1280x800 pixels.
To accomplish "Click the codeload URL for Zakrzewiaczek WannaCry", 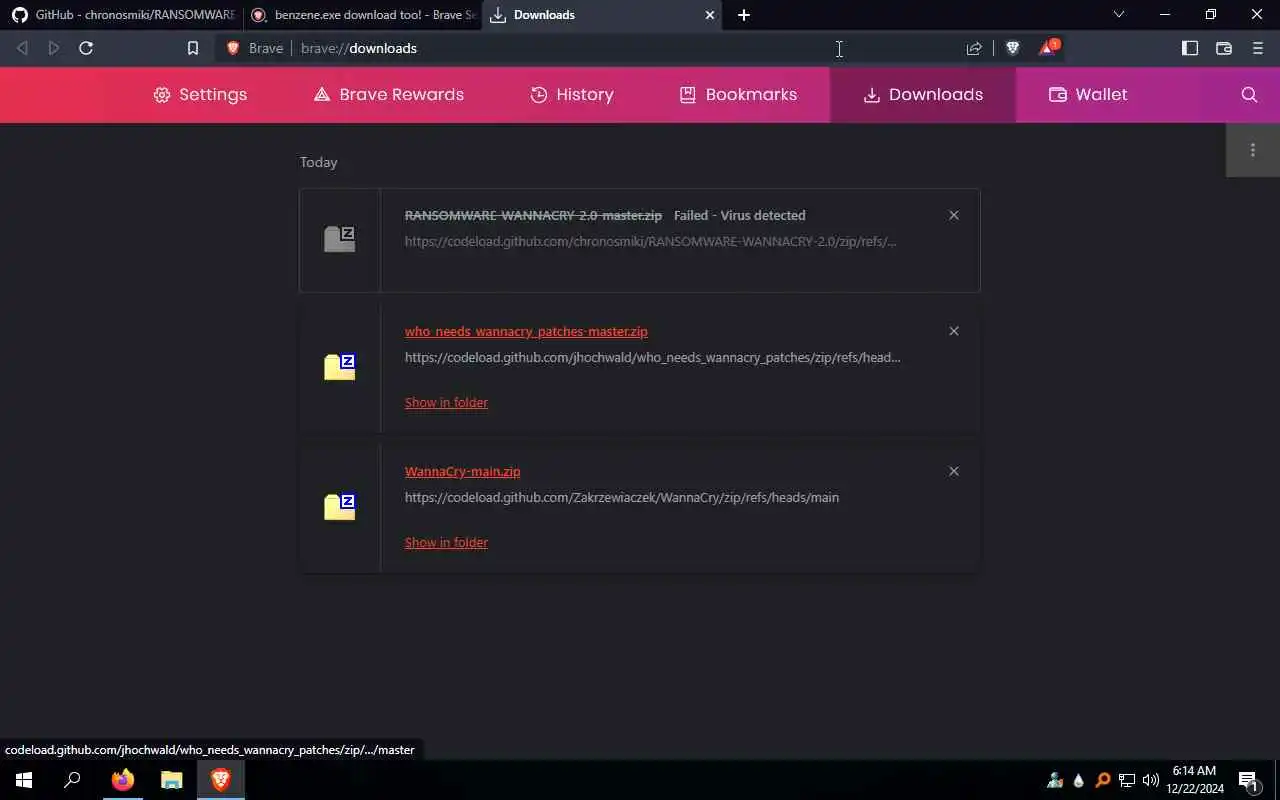I will [622, 497].
